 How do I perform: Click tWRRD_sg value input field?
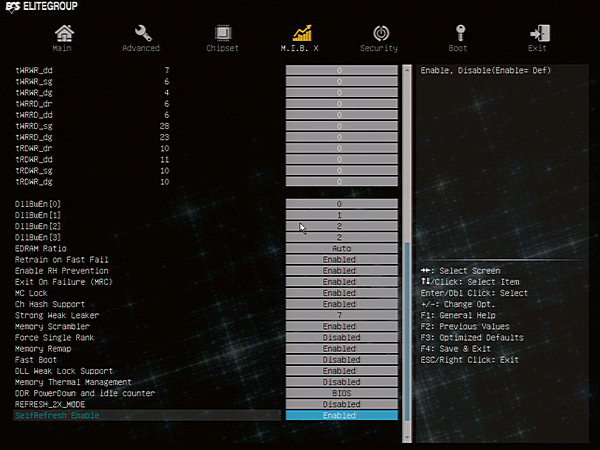(x=342, y=126)
